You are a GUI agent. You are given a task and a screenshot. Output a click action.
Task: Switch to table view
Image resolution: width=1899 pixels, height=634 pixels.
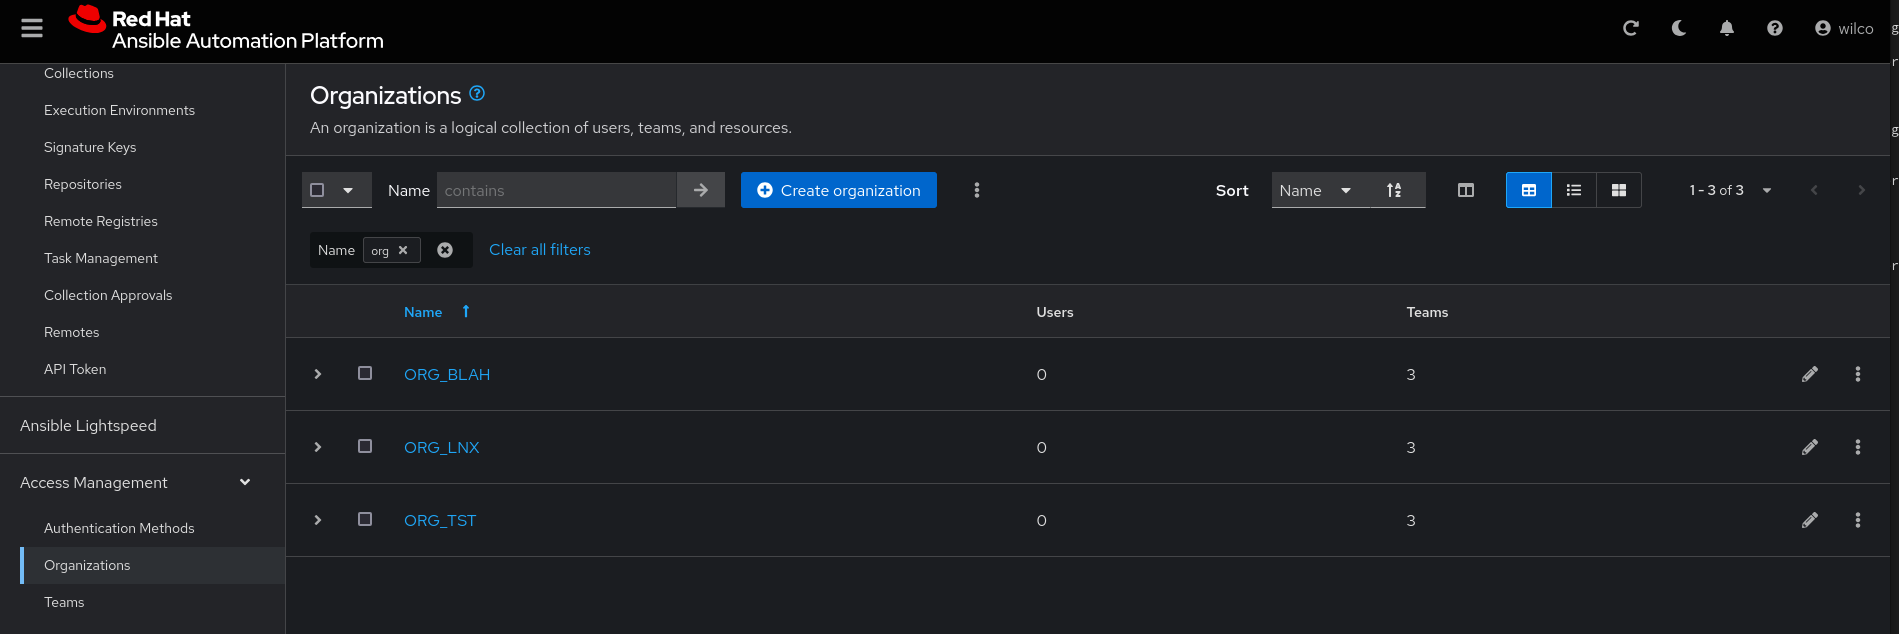1529,190
